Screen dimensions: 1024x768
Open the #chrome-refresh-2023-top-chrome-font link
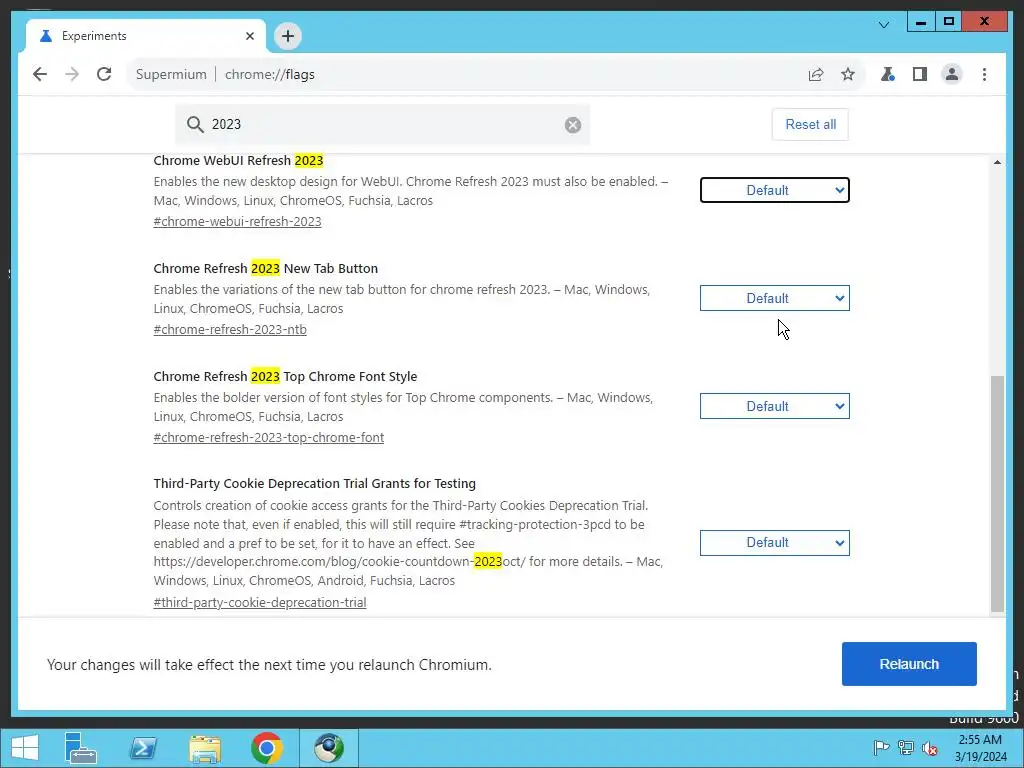(x=268, y=438)
